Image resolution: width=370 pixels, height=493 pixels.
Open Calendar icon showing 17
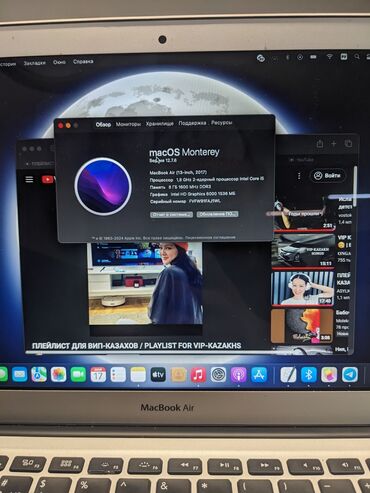[98, 375]
